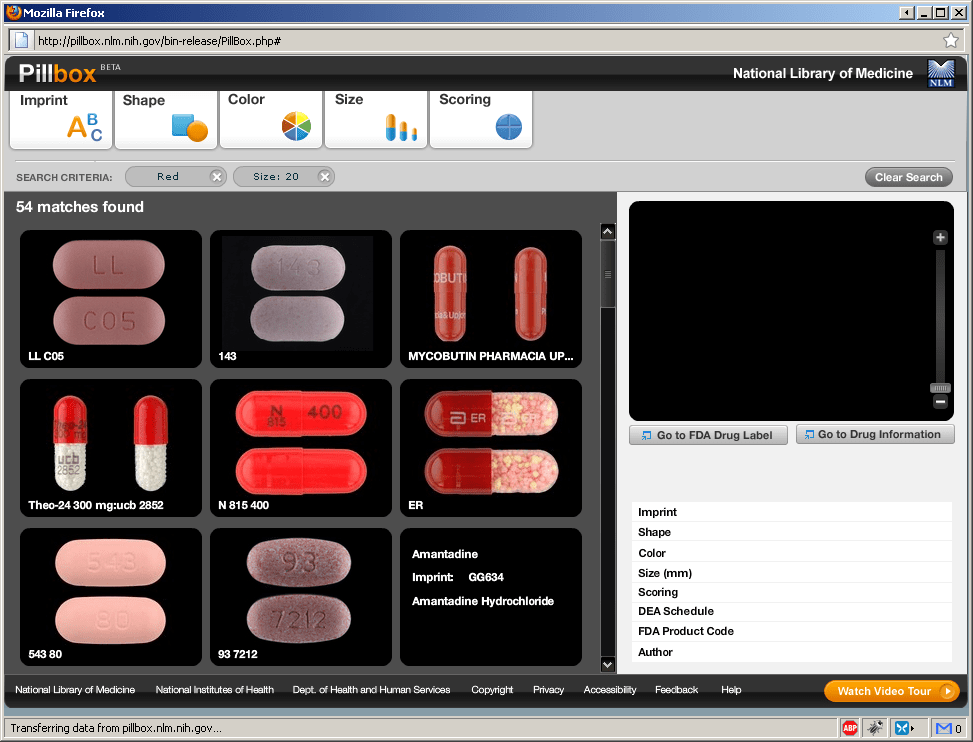Open National Institutes of Health footer link
The height and width of the screenshot is (742, 973).
[x=215, y=689]
